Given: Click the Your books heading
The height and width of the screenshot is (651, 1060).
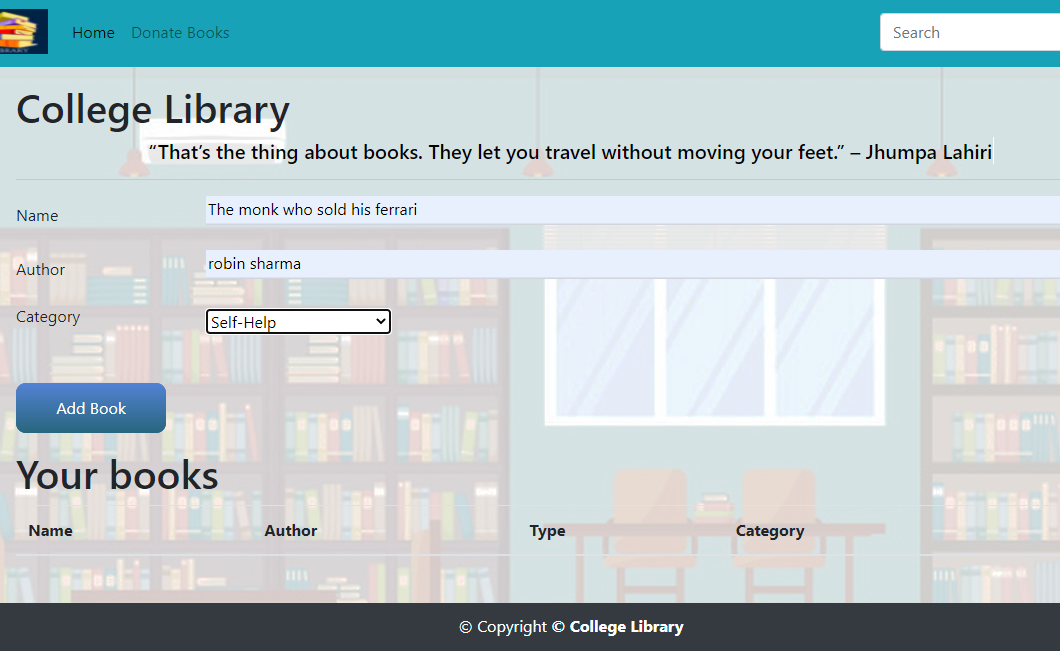Looking at the screenshot, I should [117, 475].
